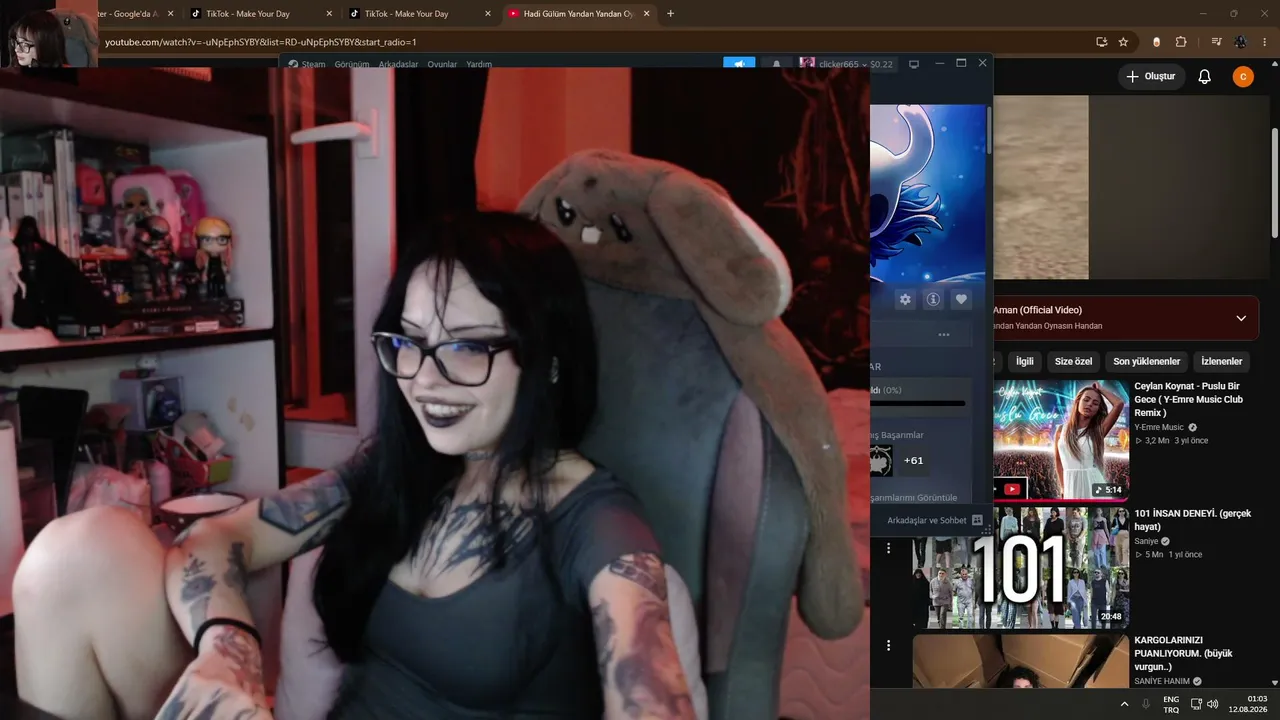Viewport: 1280px width, 720px height.
Task: Close the Google tab
Action: pos(169,14)
